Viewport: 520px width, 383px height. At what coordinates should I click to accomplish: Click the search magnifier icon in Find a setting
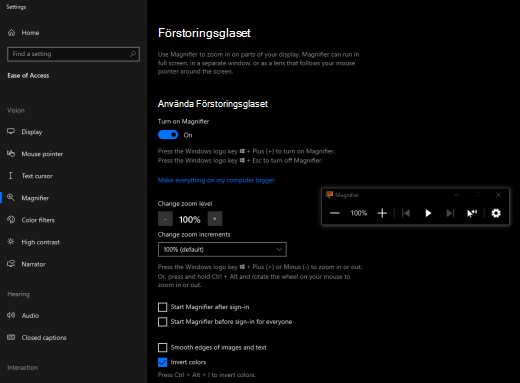coord(133,54)
